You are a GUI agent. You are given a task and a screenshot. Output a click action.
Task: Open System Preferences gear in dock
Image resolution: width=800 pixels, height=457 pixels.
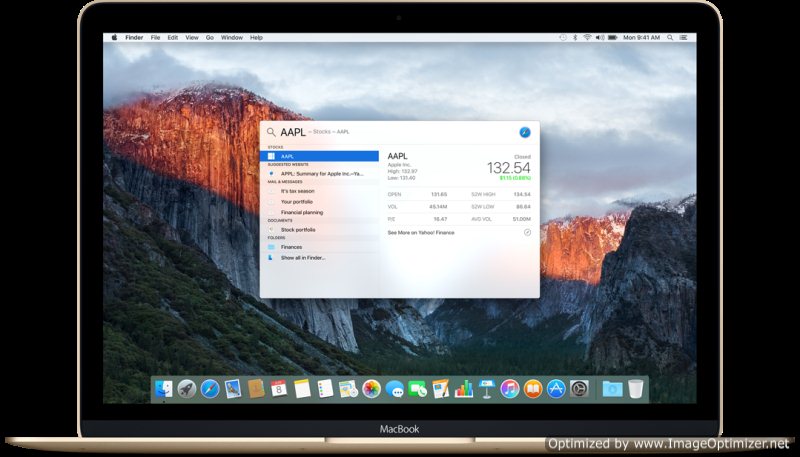coord(579,389)
